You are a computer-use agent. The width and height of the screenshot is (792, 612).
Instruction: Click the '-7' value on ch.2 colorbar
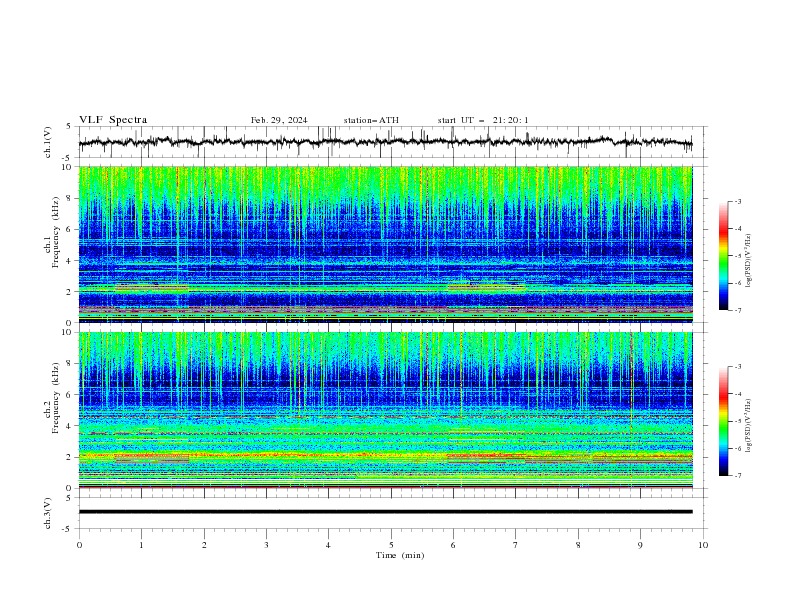tap(737, 476)
